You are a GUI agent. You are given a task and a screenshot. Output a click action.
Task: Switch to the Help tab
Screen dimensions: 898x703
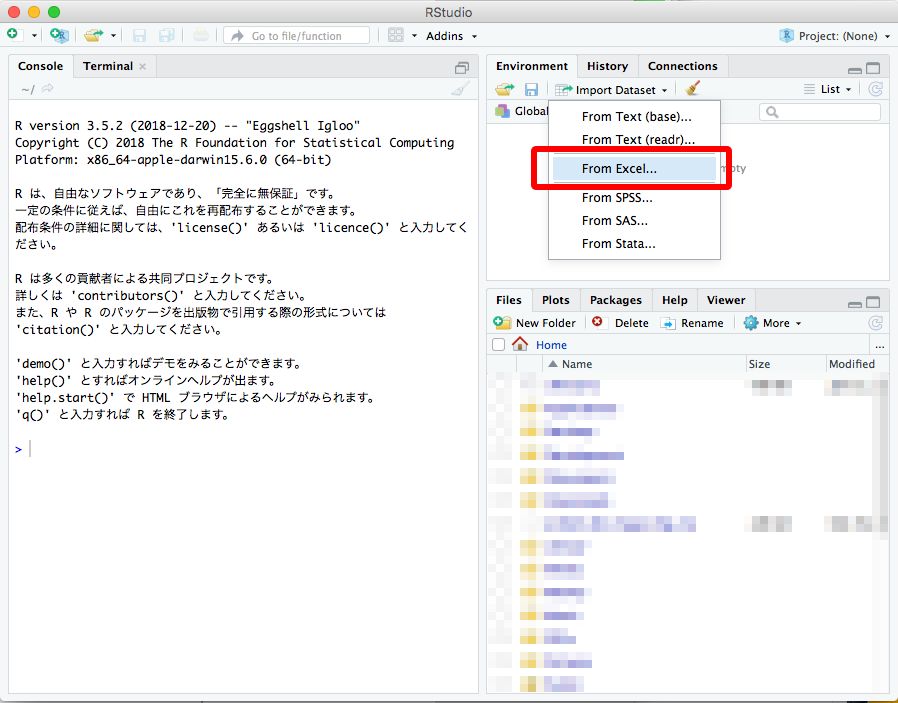[x=675, y=300]
